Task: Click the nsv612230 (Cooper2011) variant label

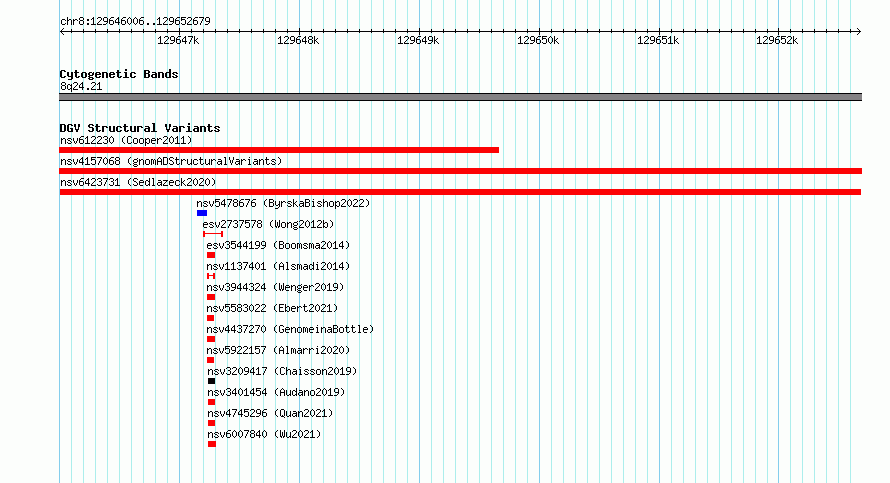Action: [x=126, y=140]
